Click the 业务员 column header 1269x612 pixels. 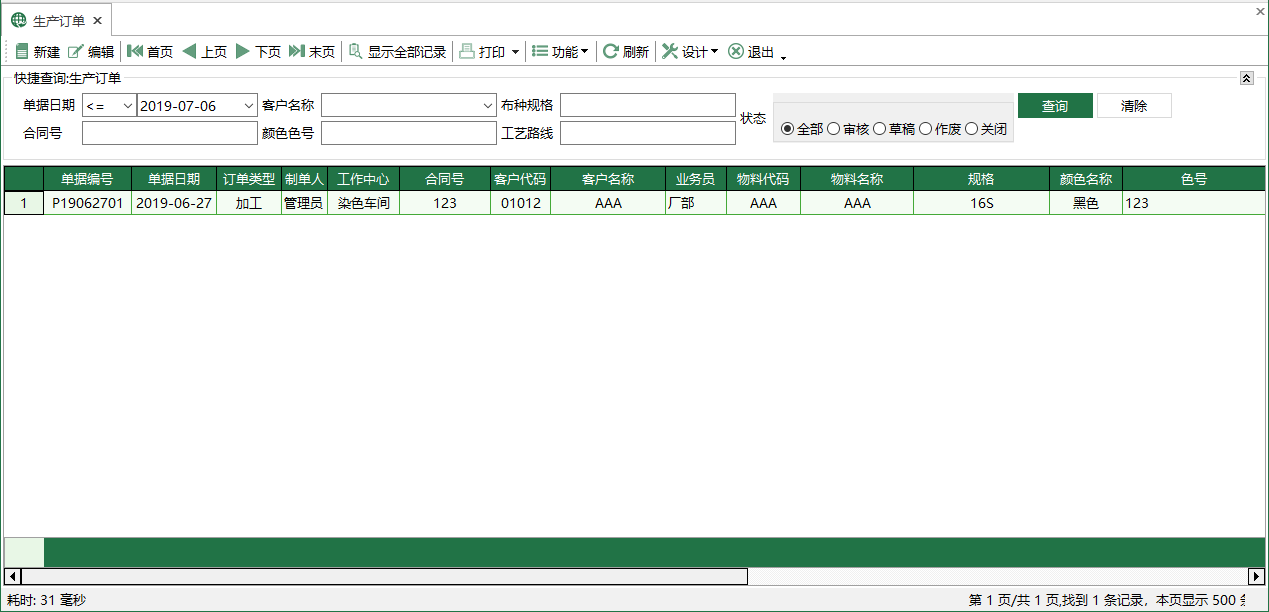(x=695, y=179)
